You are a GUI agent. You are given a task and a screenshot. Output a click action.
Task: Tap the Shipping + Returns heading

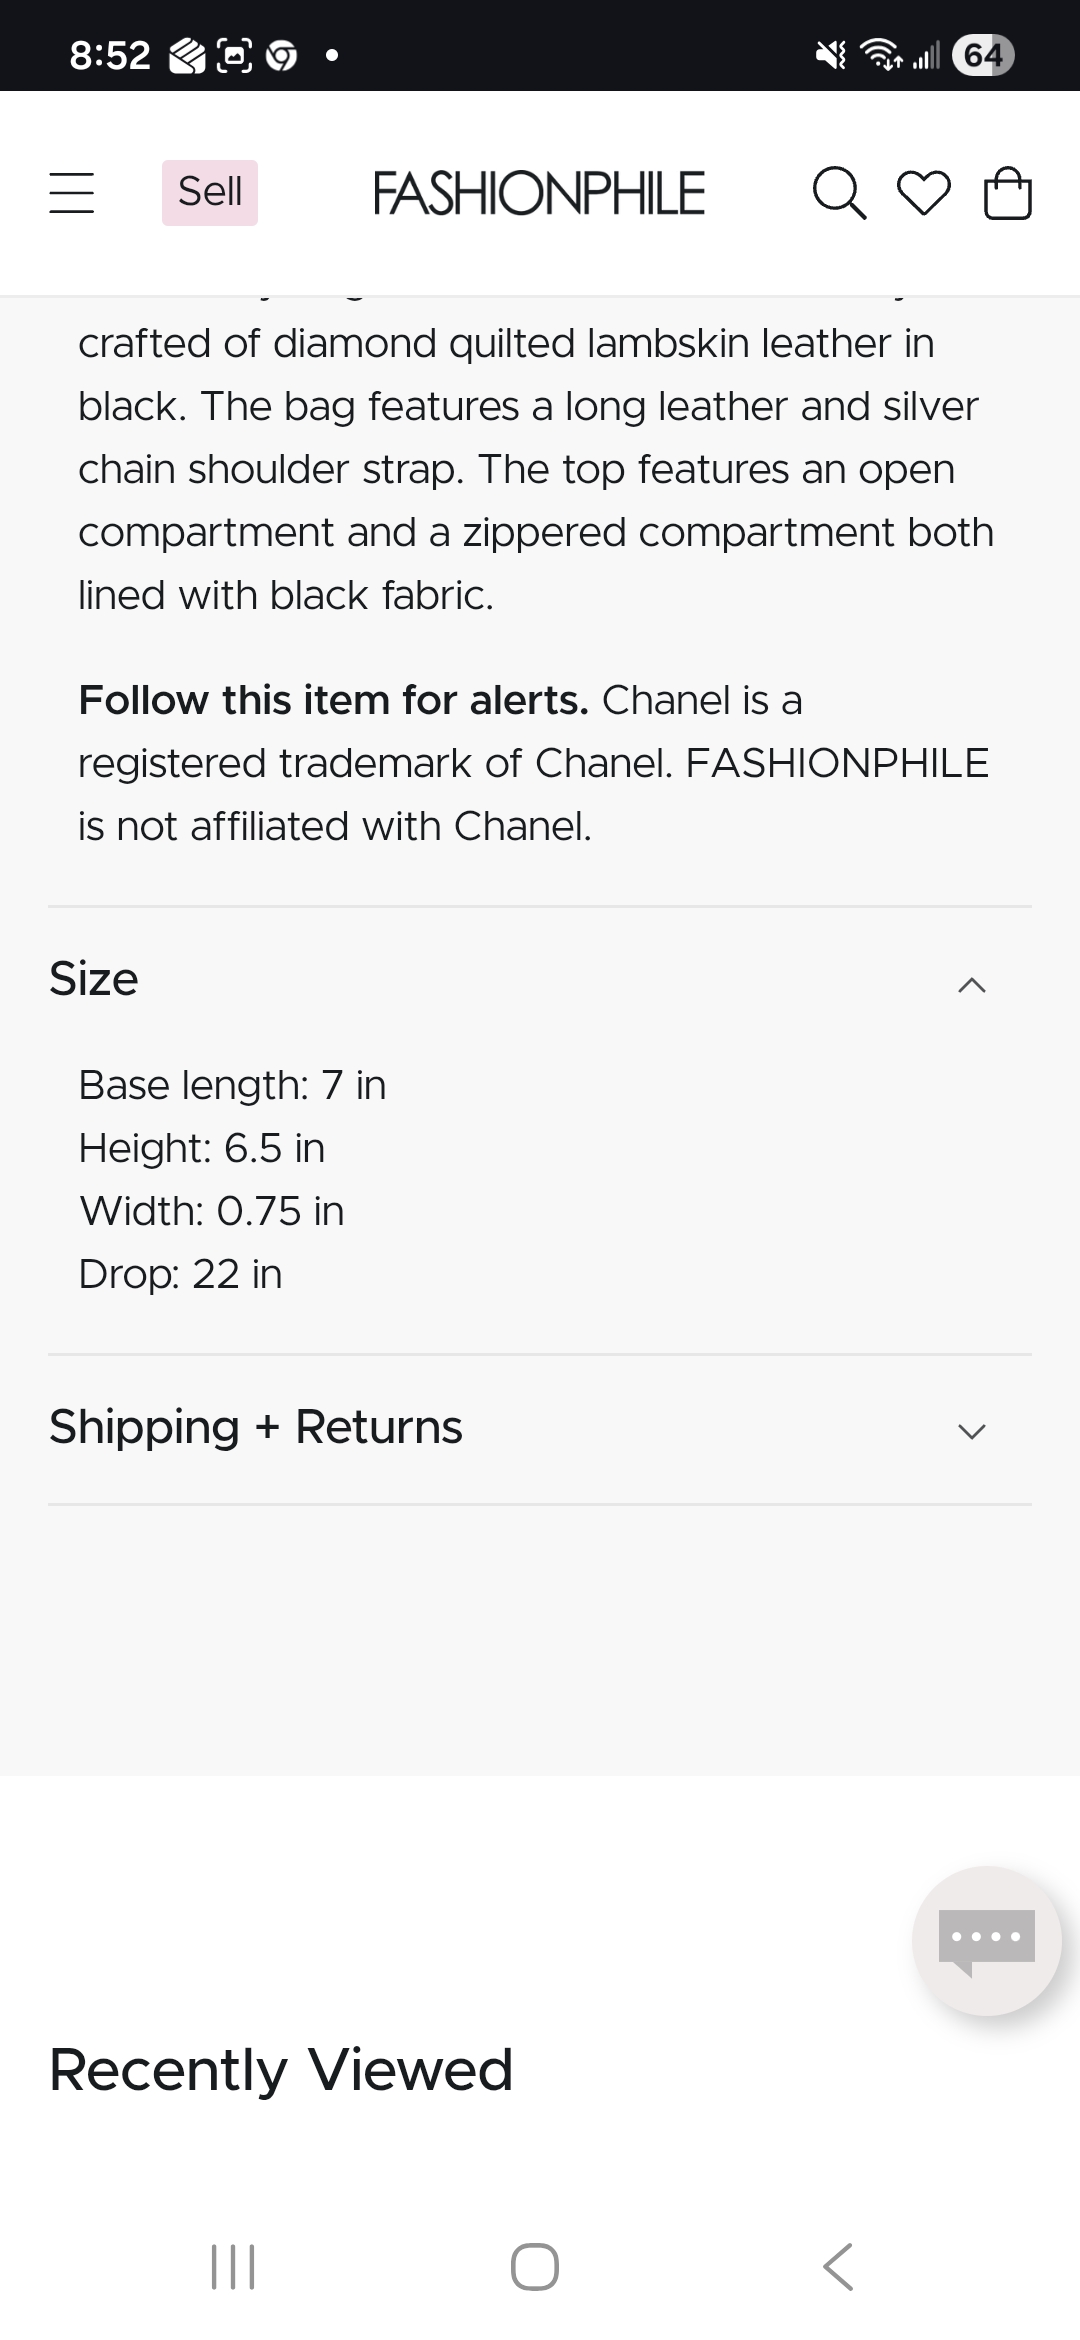point(256,1427)
